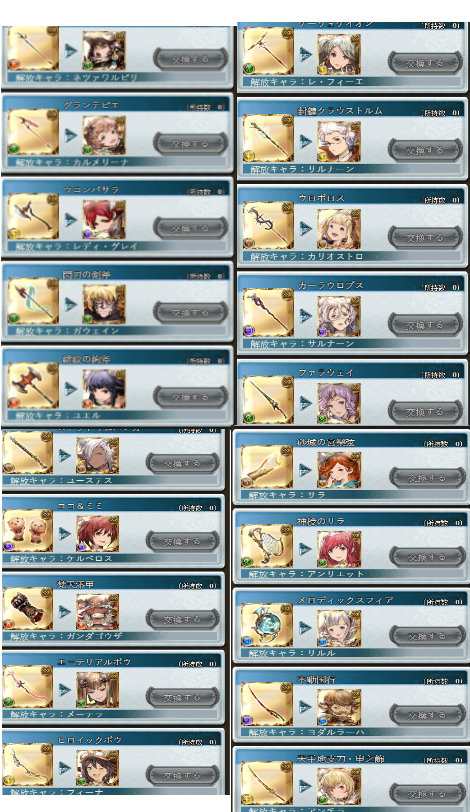Screen dimensions: 470x812
Task: Select the 梵天添甲 gauntlet weapon icon
Action: click(x=27, y=608)
